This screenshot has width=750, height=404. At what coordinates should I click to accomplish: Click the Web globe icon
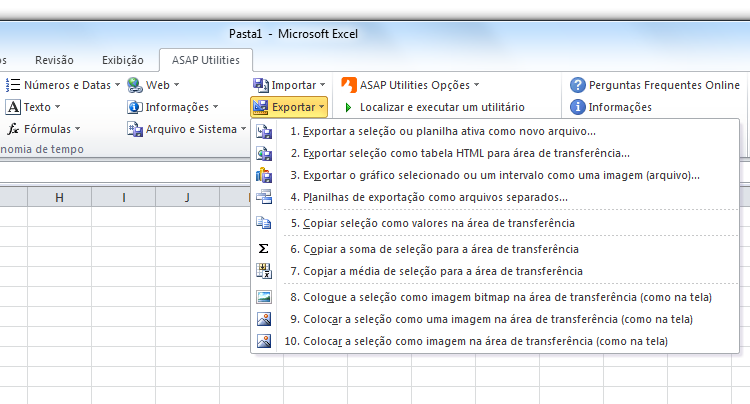pos(135,85)
